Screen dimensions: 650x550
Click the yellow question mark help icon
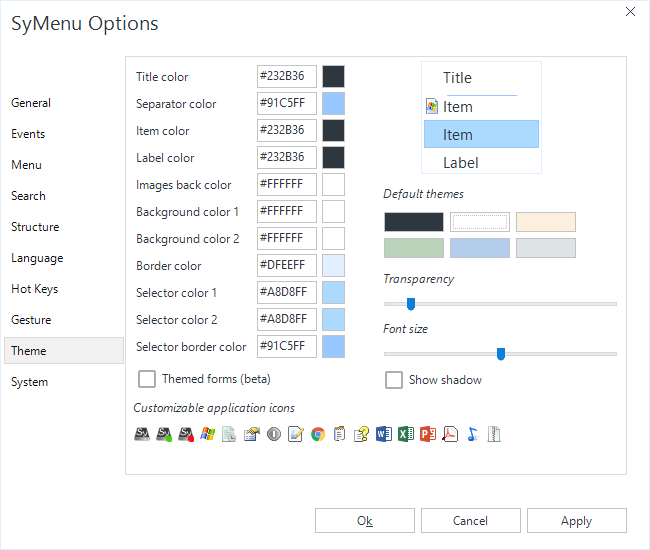click(361, 434)
